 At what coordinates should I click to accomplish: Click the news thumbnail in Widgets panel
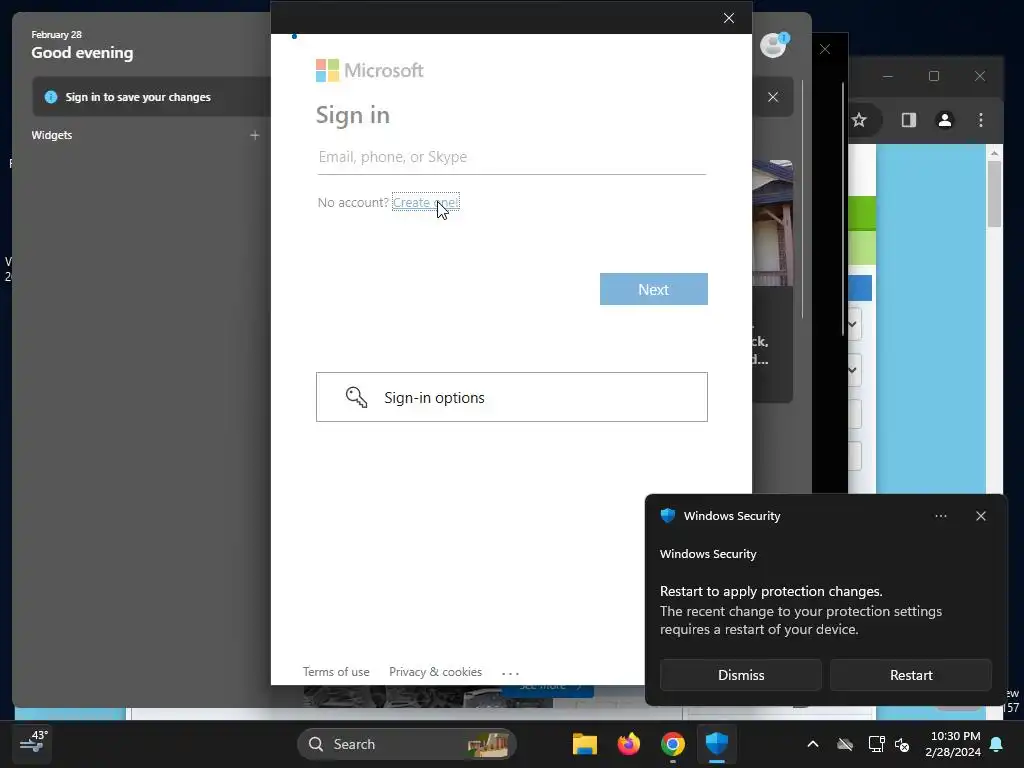773,223
